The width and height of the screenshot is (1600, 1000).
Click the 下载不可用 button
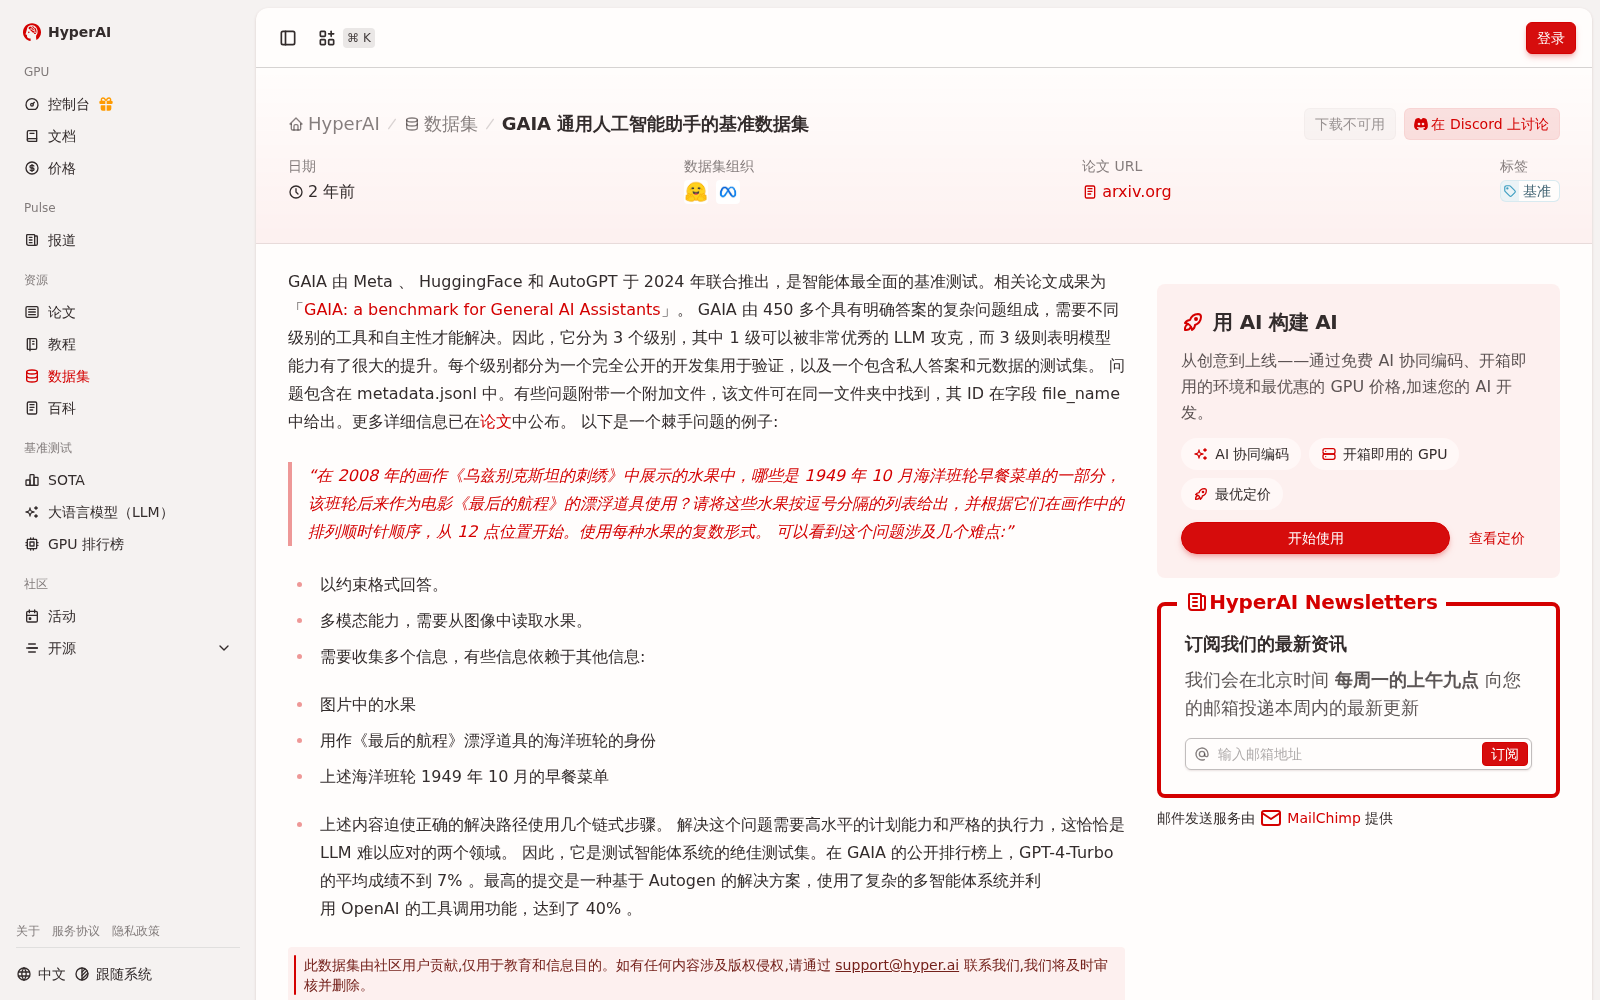pos(1350,124)
